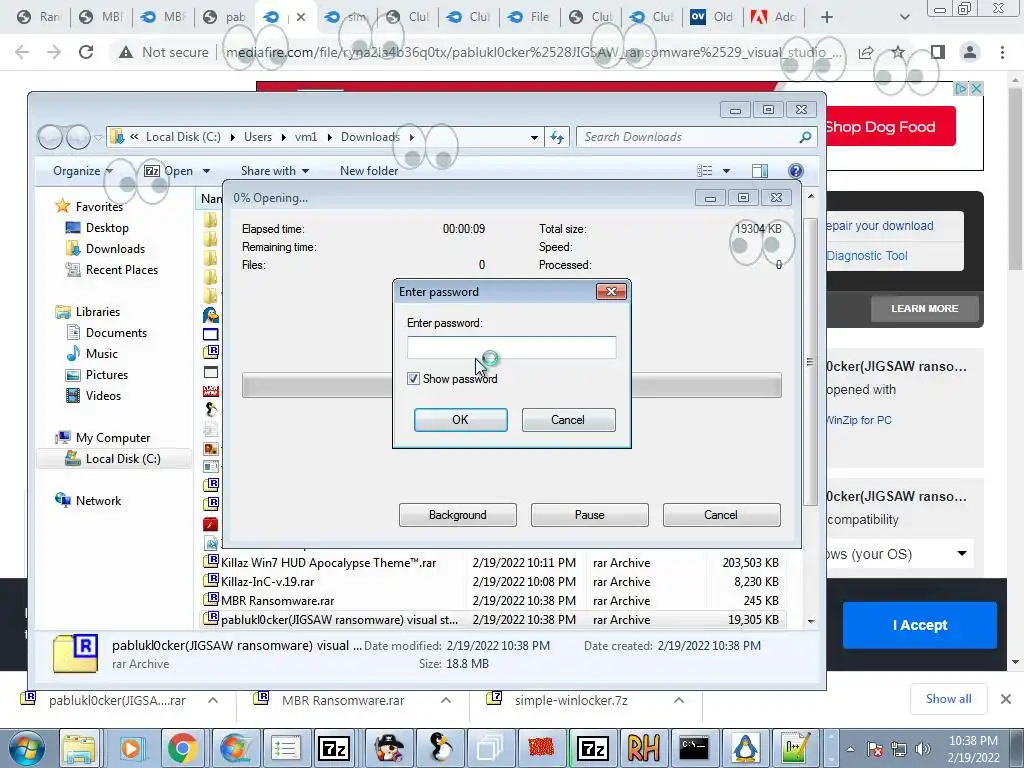The image size is (1024, 768).
Task: Click the Name column header
Action: click(x=210, y=199)
